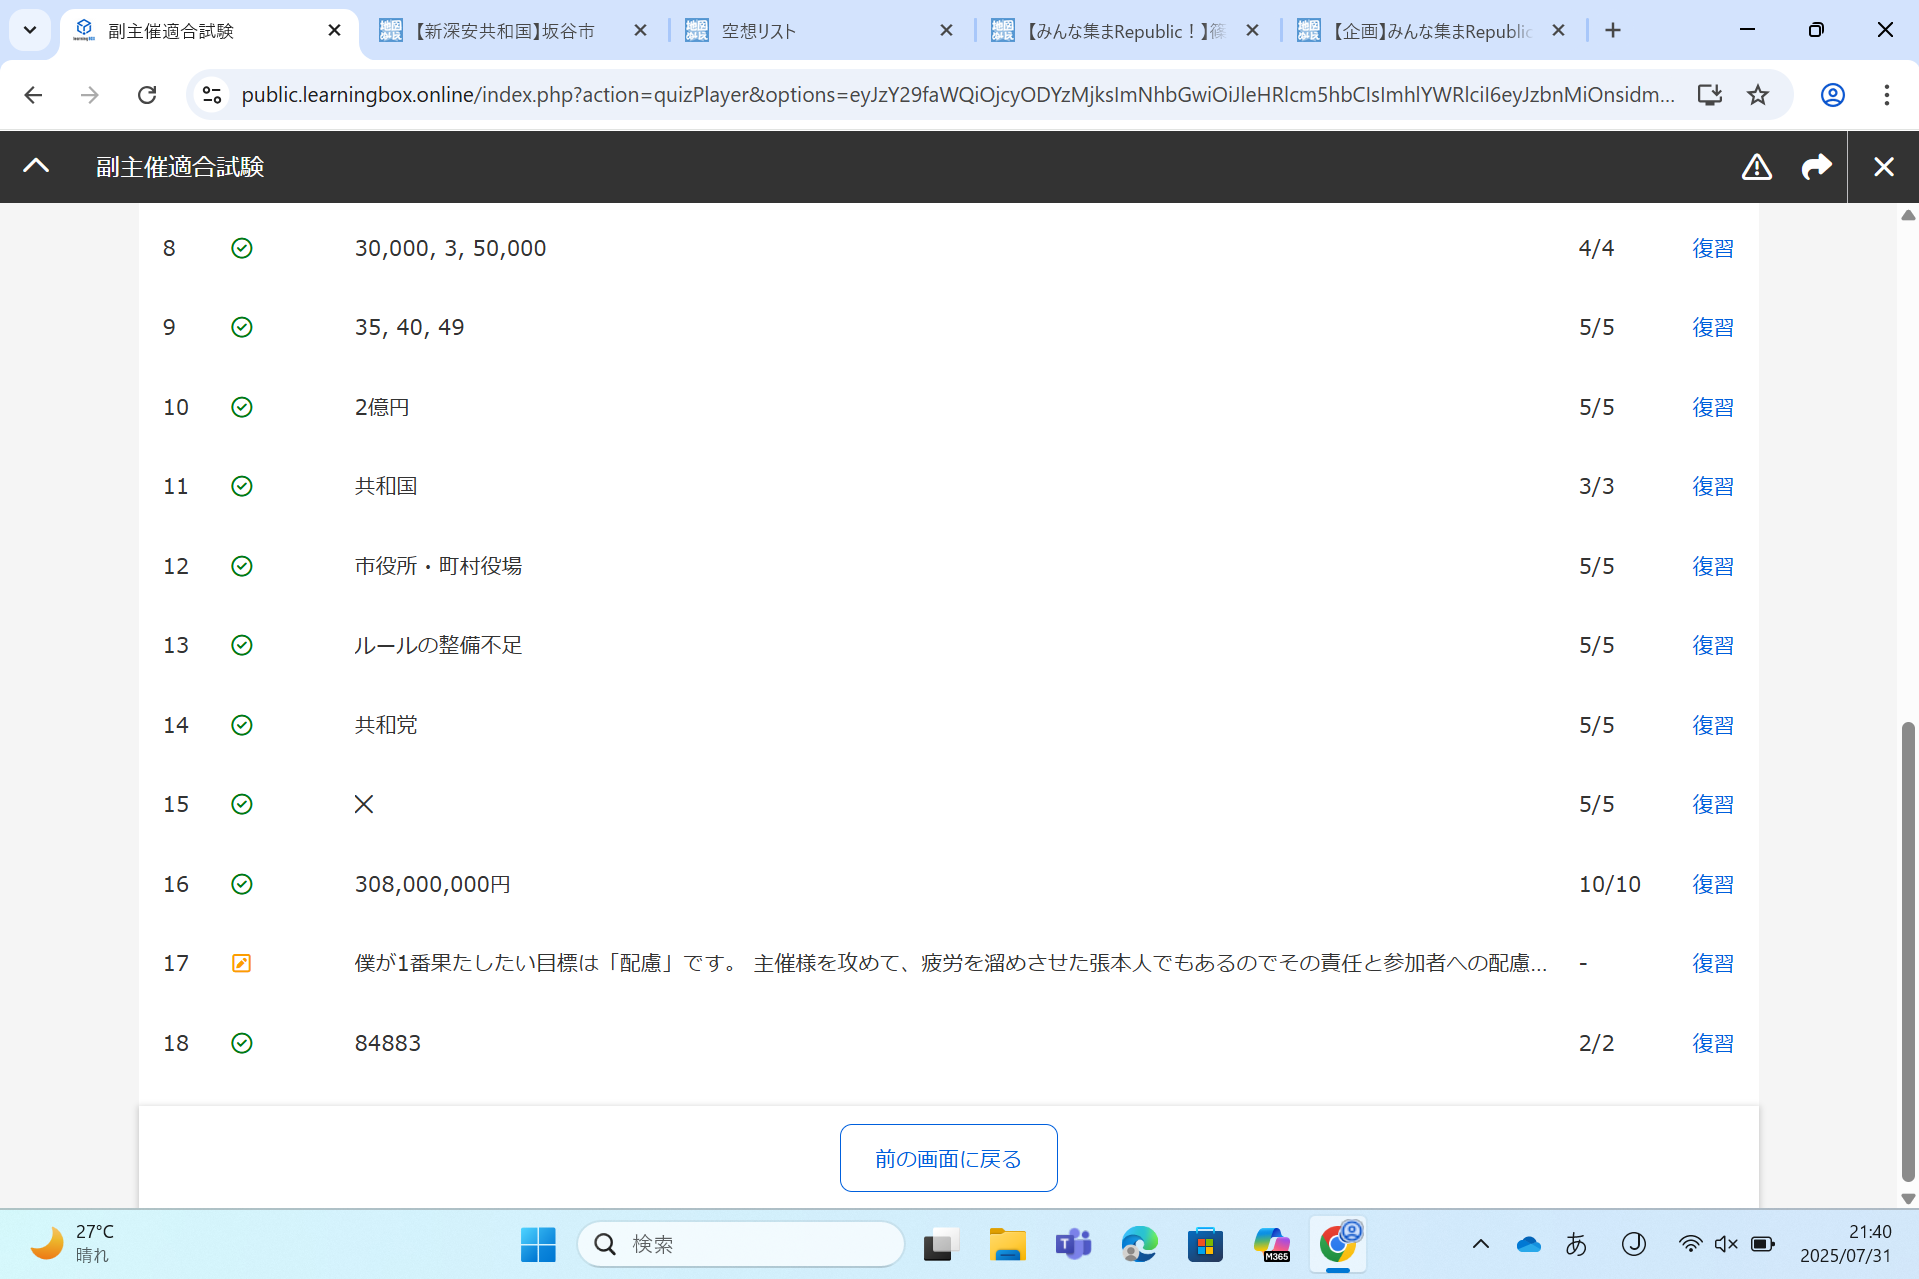Click the share arrow icon in header

tap(1816, 167)
